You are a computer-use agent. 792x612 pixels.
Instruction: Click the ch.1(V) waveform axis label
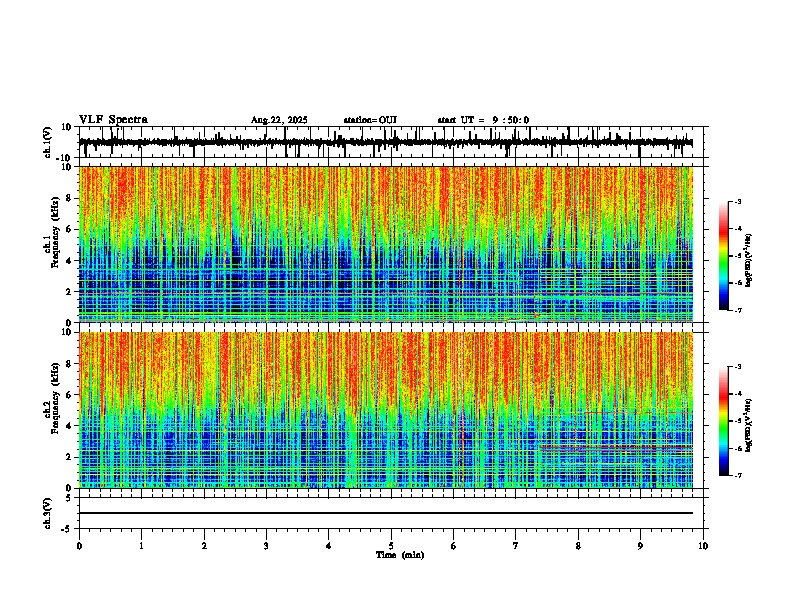pyautogui.click(x=48, y=142)
